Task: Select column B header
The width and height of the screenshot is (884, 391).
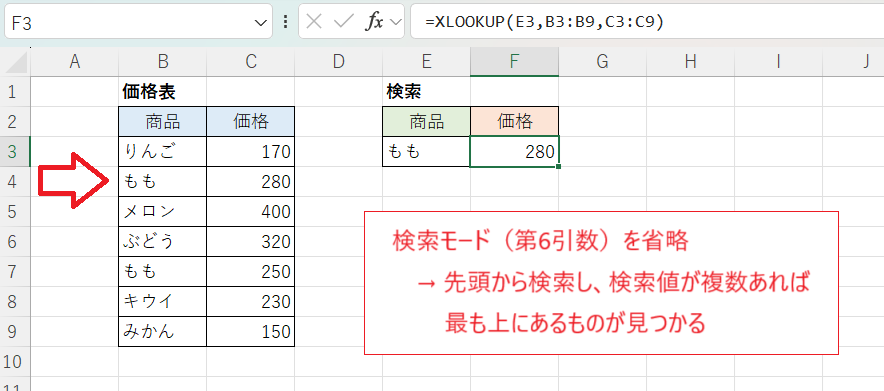Action: click(163, 62)
